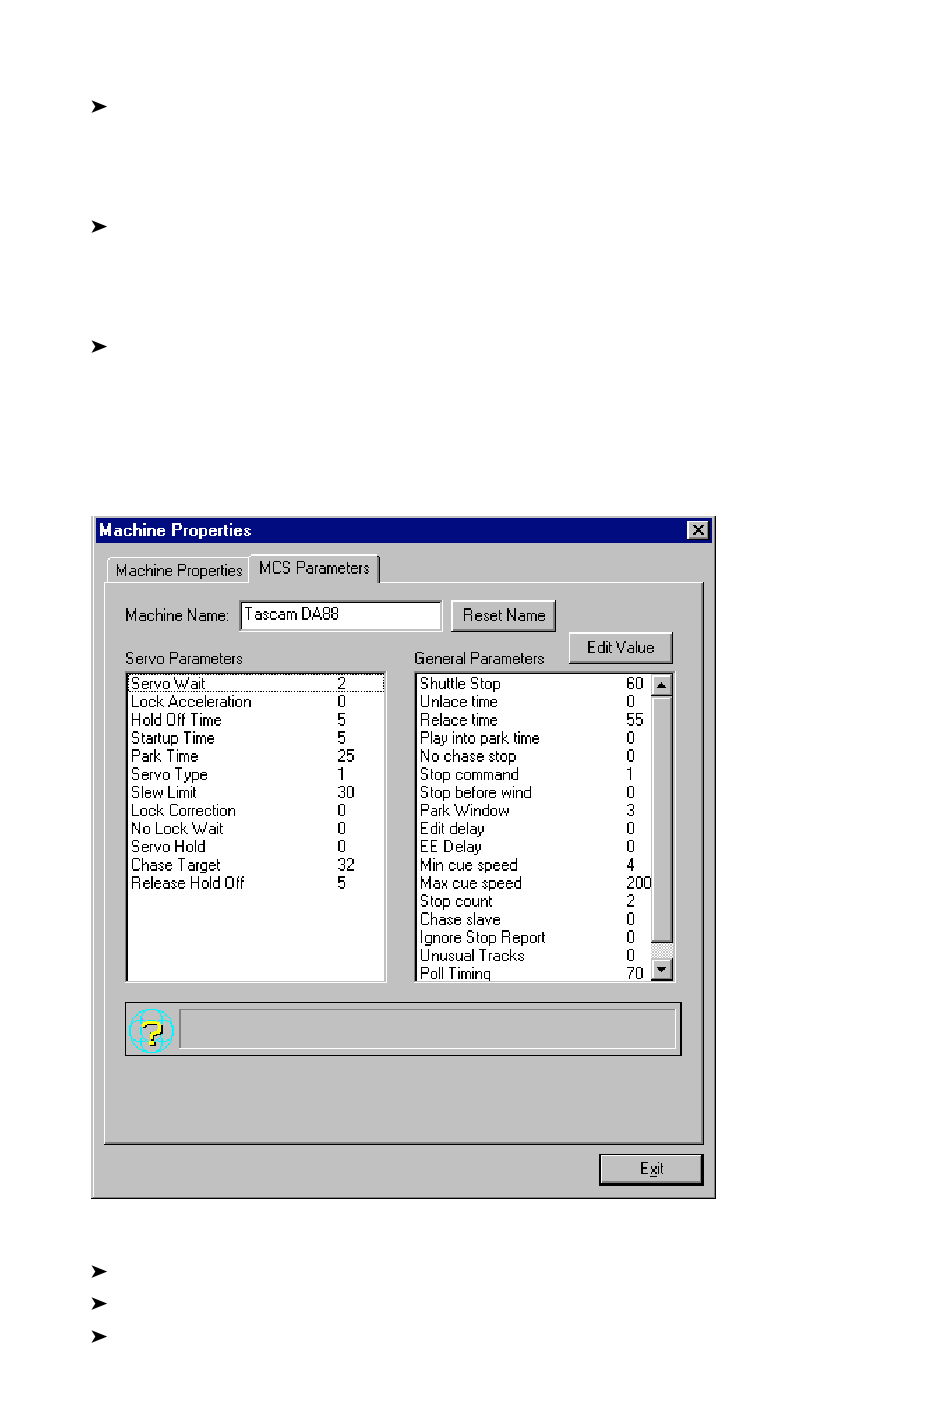Screen dimensions: 950x1409
Task: Select the Ignore Stop Report parameter
Action: (x=534, y=937)
